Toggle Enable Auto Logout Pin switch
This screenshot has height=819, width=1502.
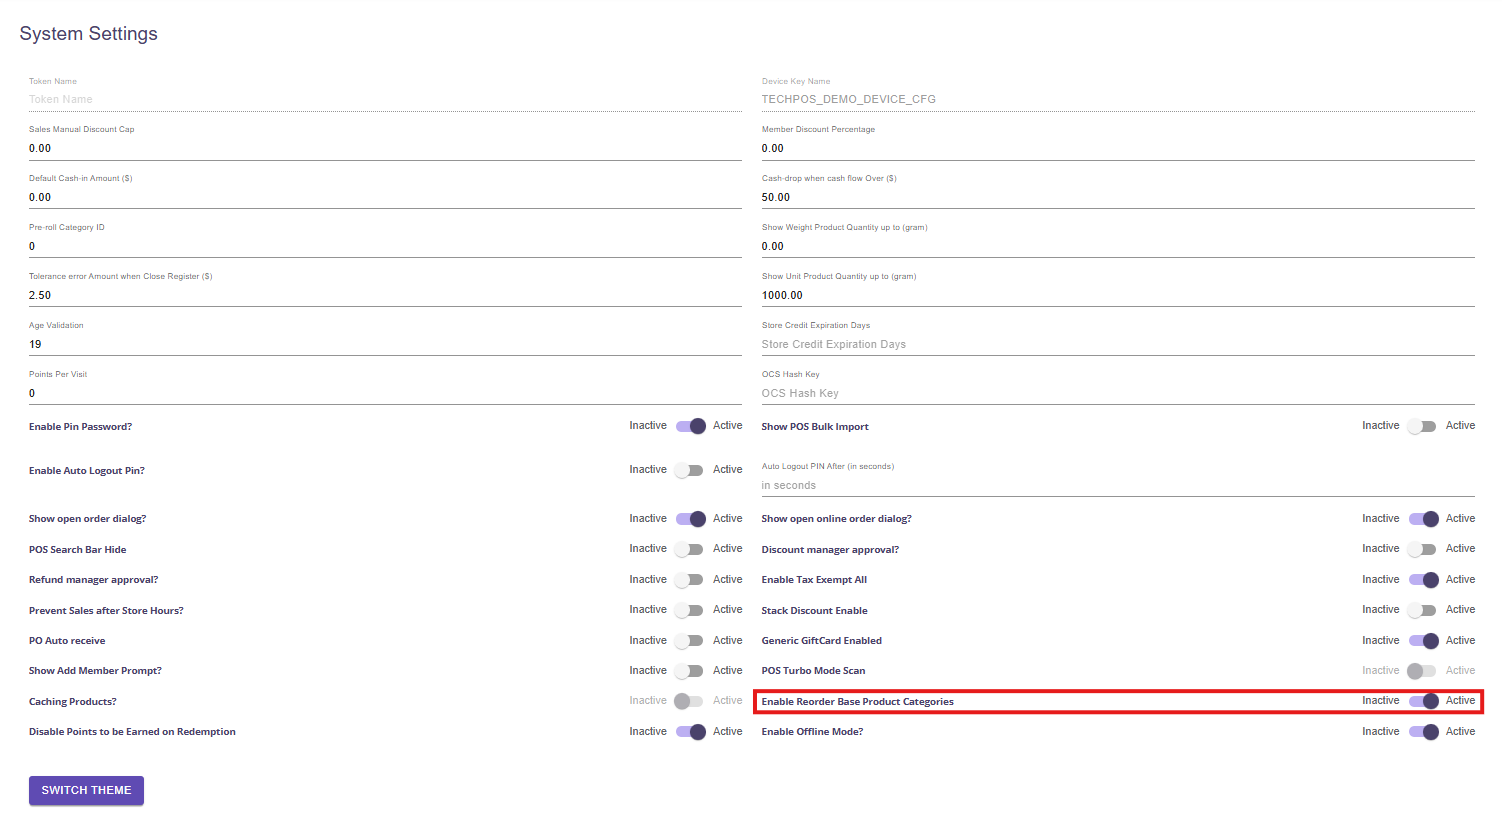(x=689, y=470)
